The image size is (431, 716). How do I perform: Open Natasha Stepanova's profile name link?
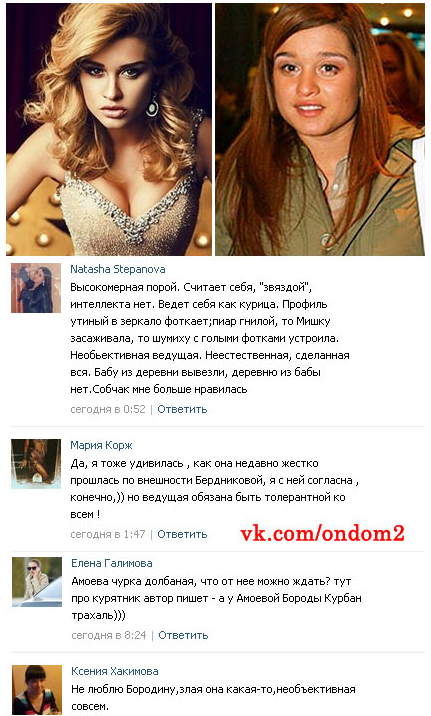click(x=118, y=269)
